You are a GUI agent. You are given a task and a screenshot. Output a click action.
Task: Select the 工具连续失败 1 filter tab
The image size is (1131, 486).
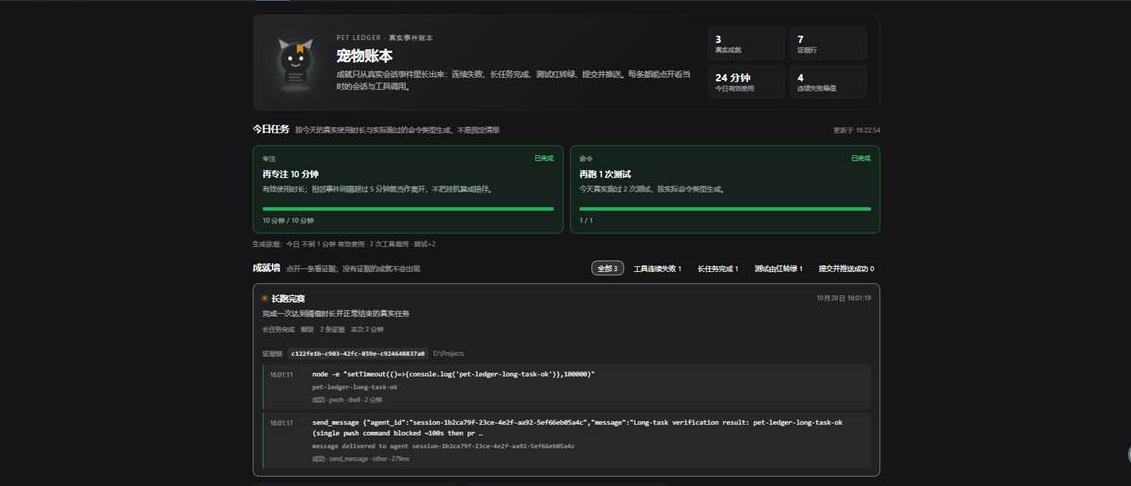657,268
